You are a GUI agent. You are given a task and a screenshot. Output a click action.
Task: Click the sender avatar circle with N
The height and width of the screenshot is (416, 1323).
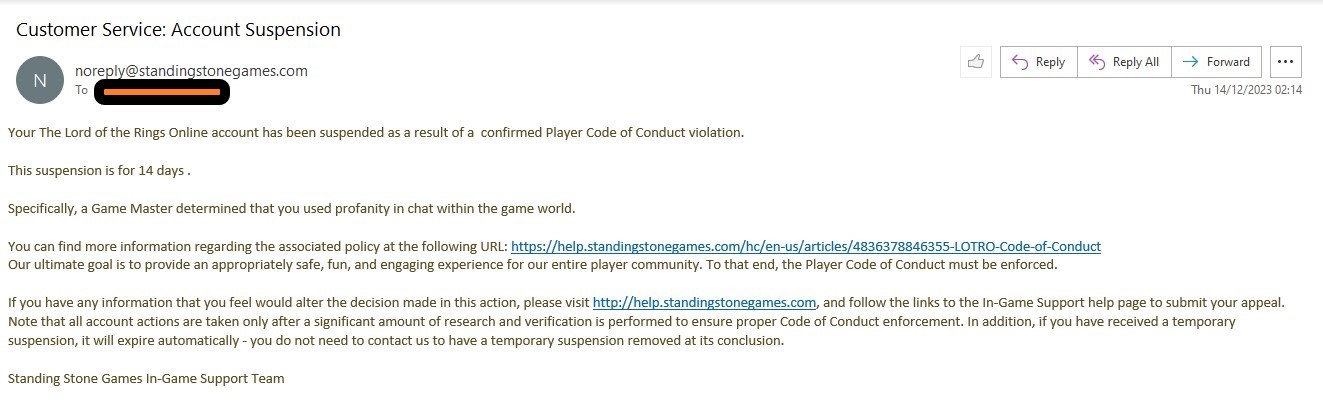[40, 80]
